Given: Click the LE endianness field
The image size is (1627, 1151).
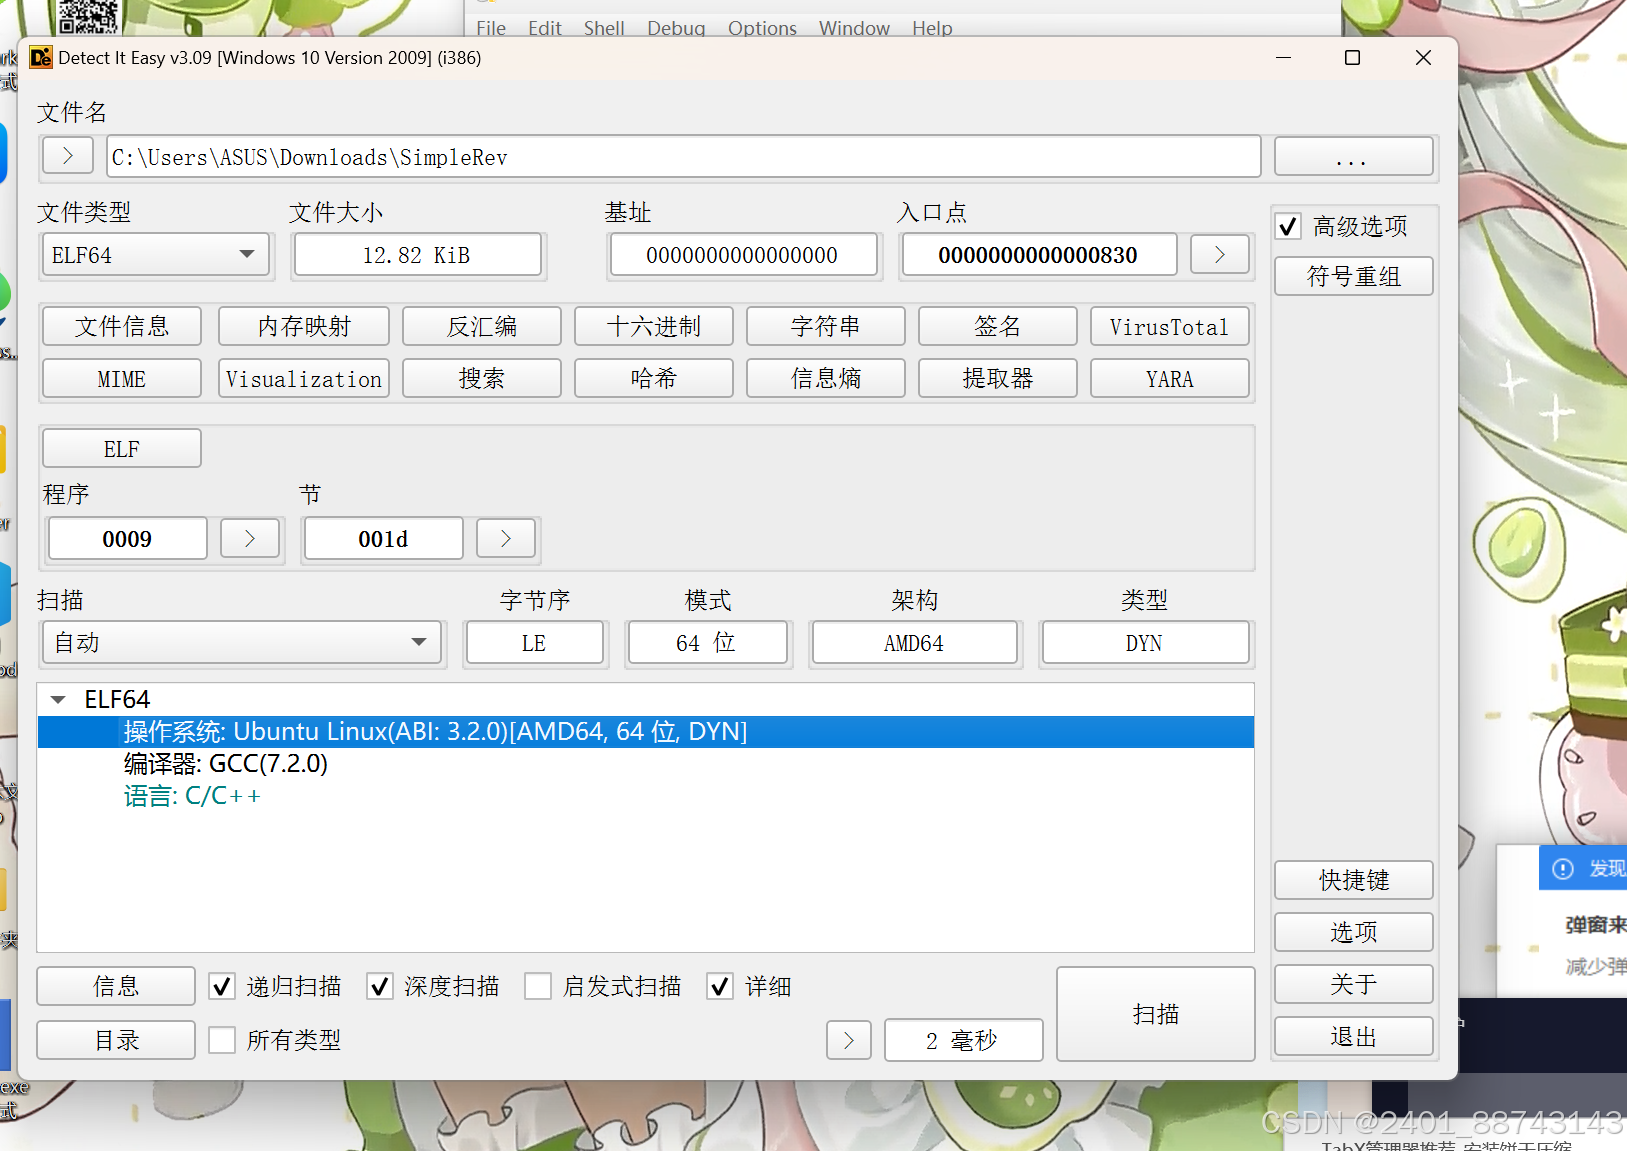Looking at the screenshot, I should point(534,643).
